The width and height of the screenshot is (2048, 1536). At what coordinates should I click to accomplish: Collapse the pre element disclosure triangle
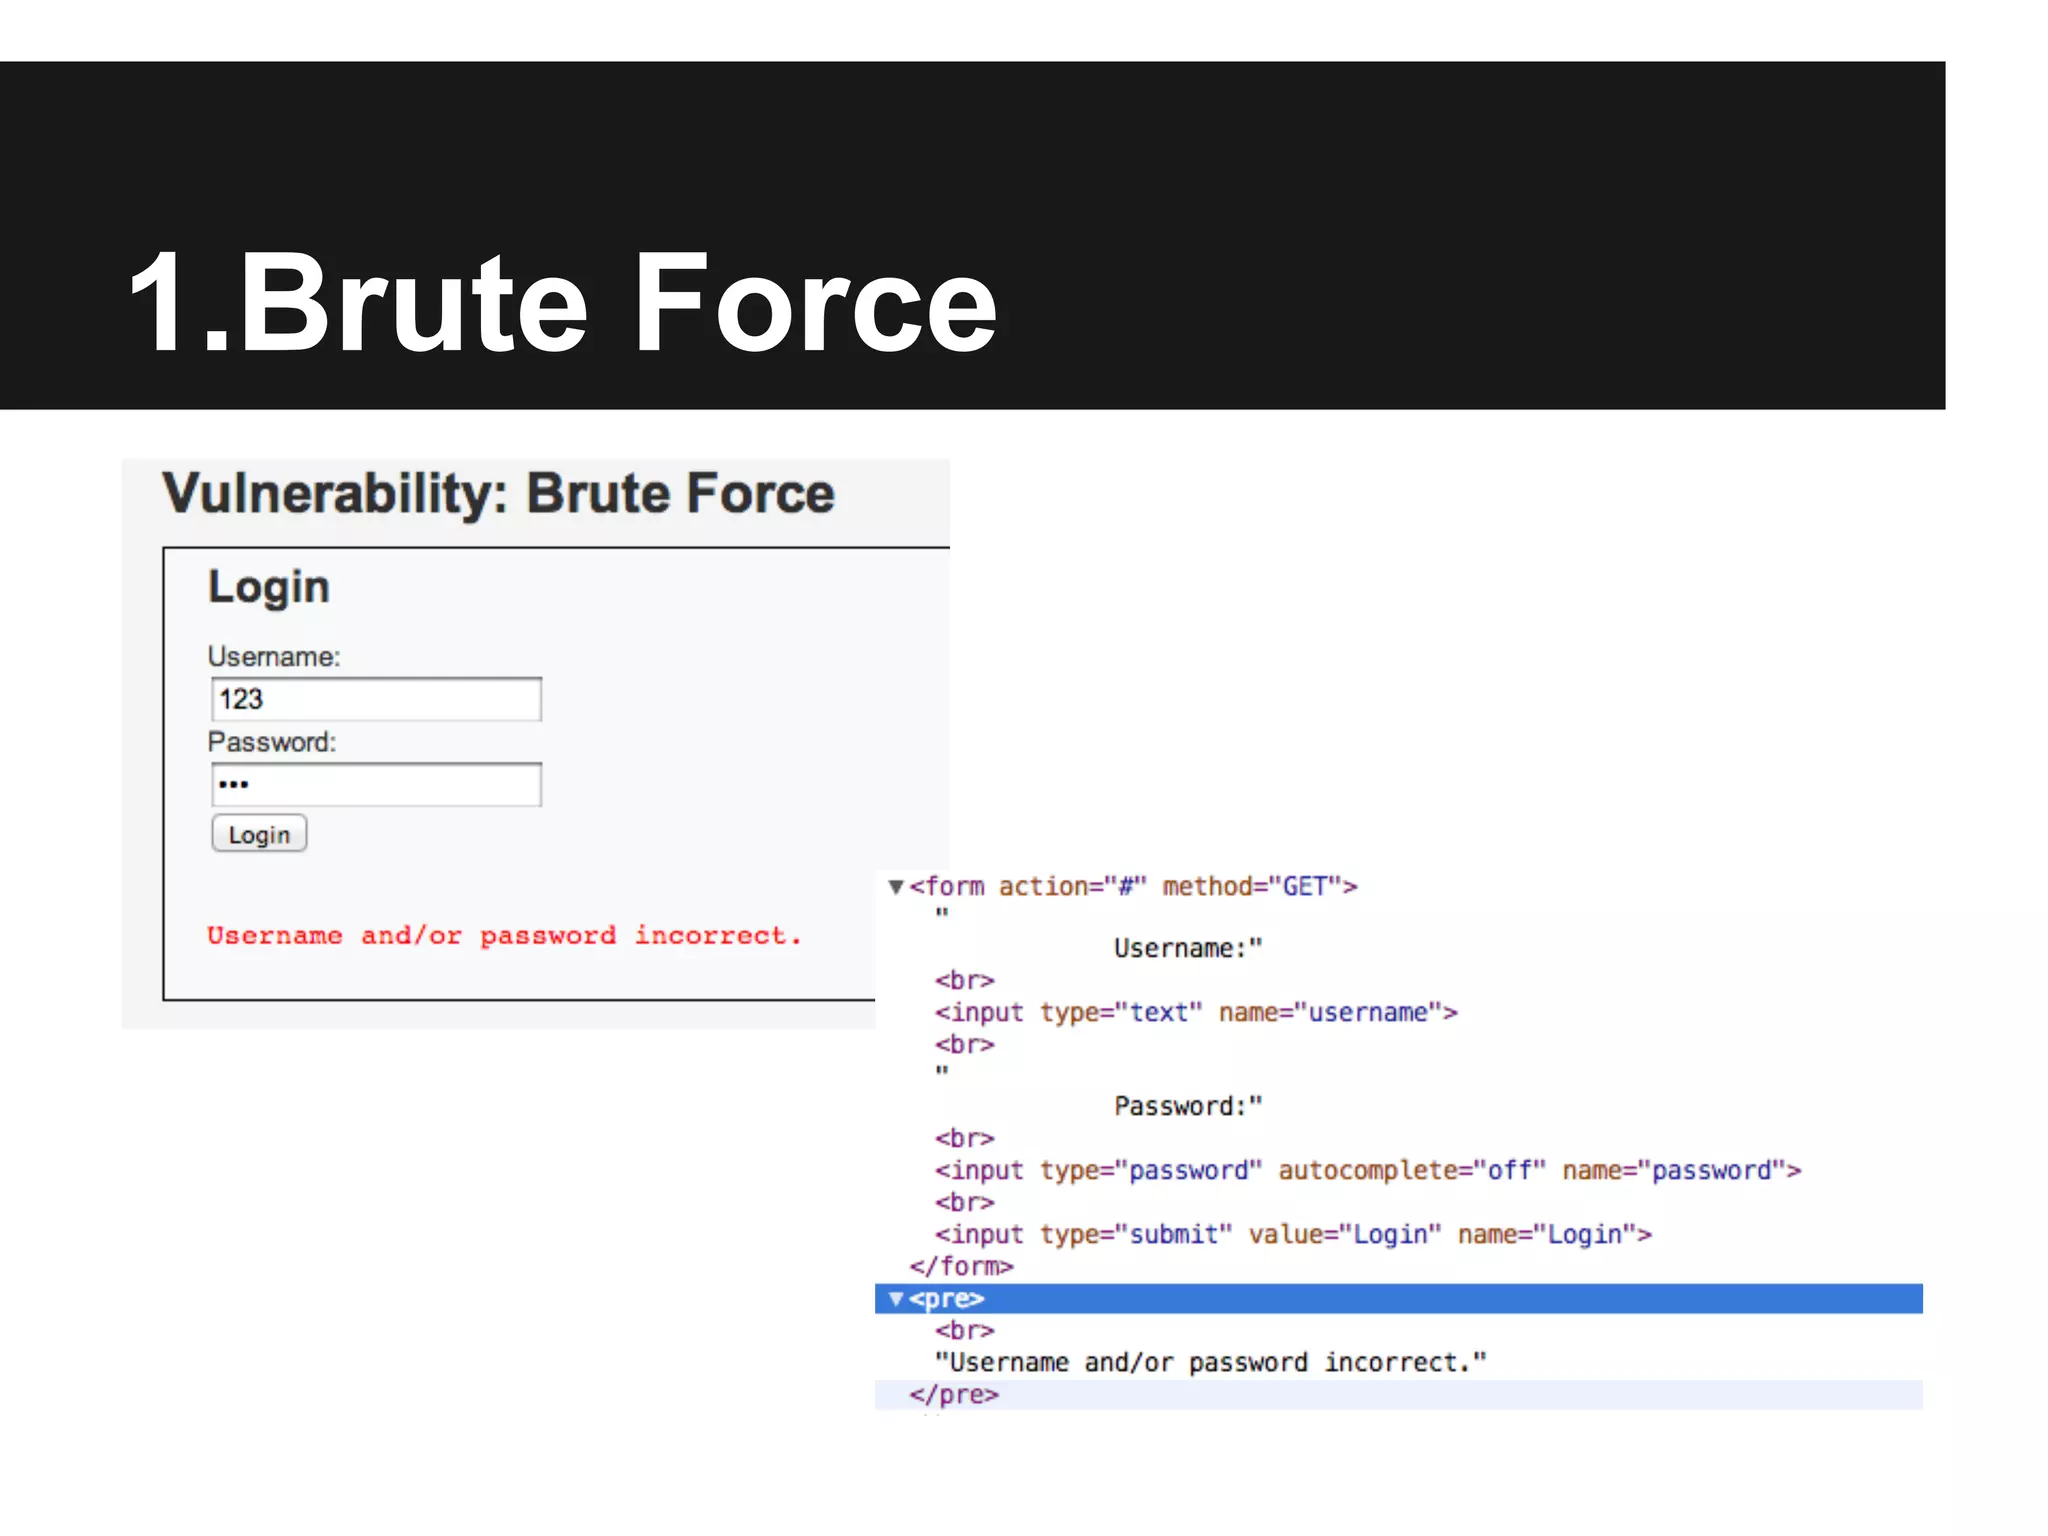click(896, 1299)
